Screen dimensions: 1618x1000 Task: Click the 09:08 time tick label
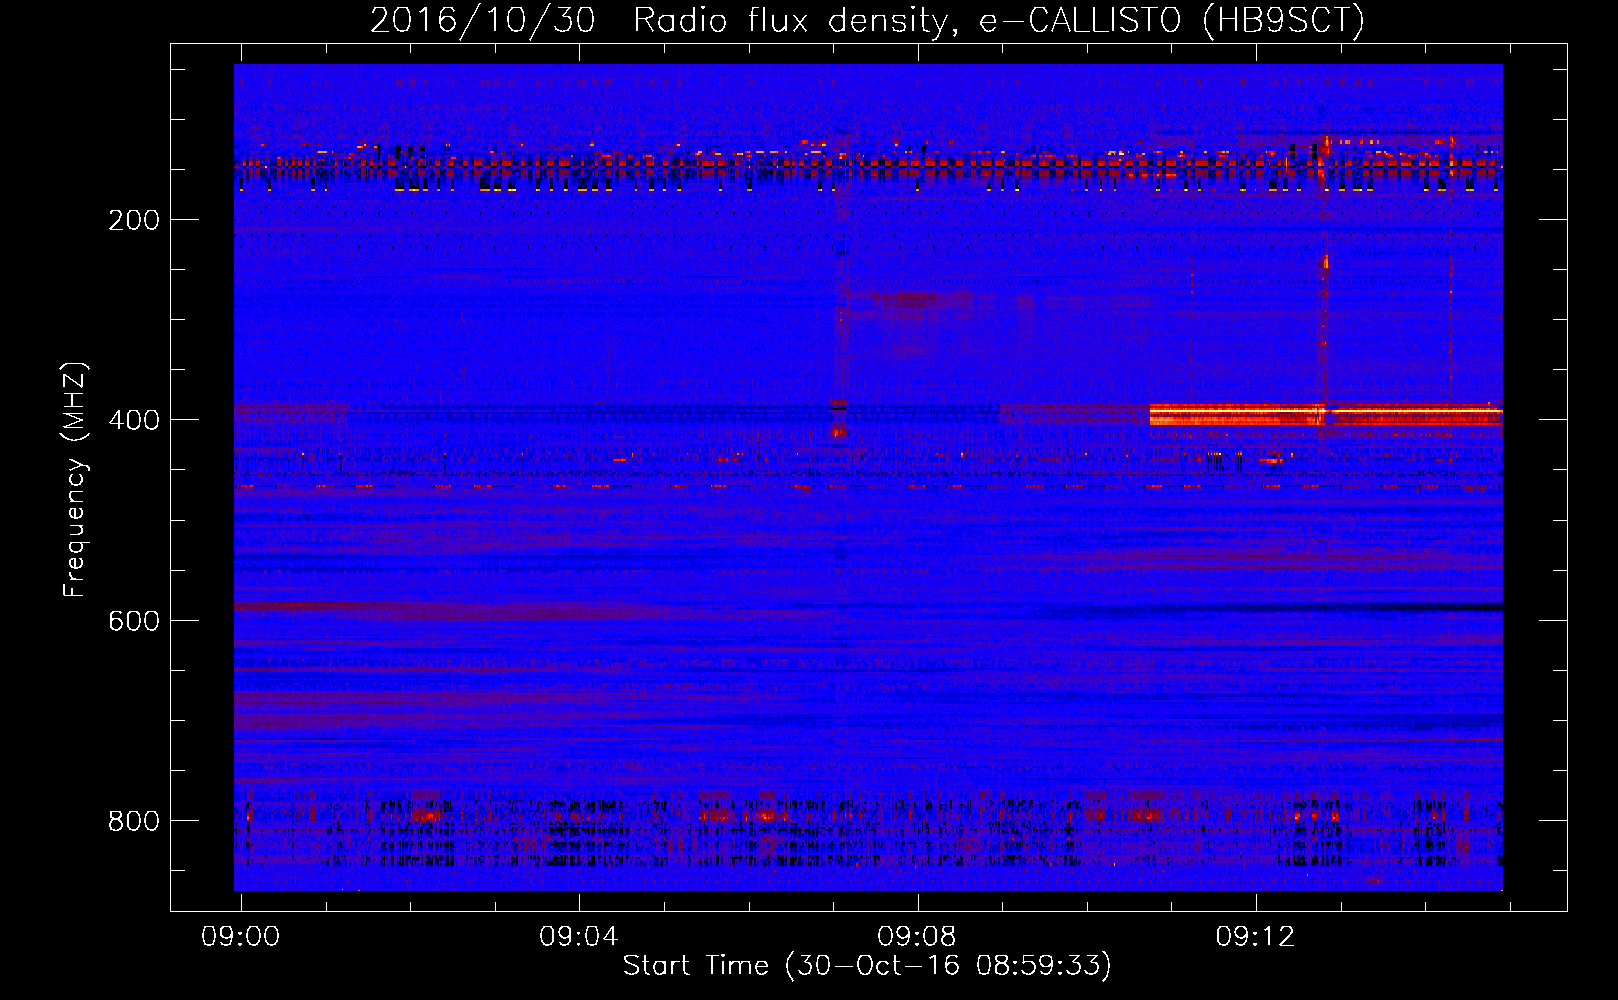pos(917,936)
